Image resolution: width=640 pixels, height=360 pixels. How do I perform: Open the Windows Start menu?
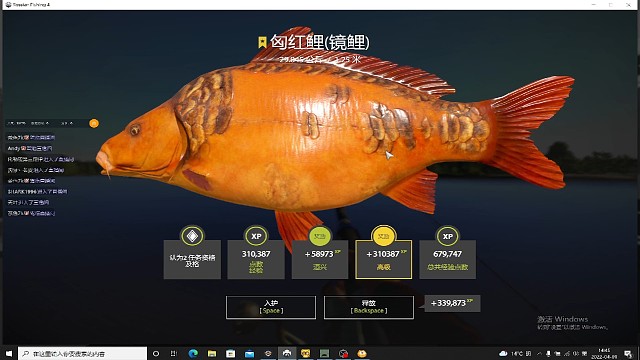[x=9, y=353]
